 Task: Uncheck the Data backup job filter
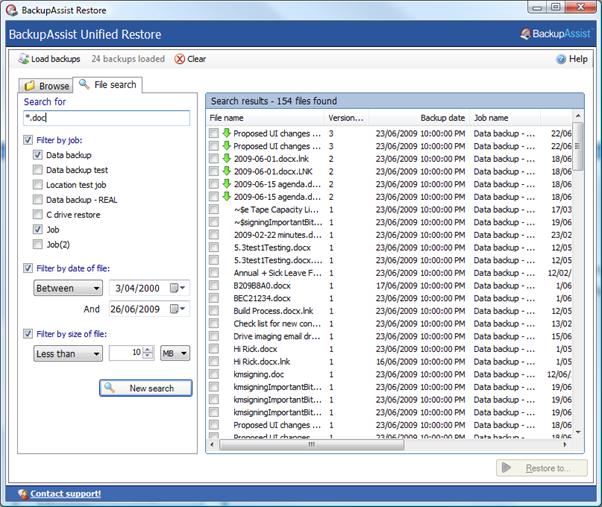click(x=37, y=155)
